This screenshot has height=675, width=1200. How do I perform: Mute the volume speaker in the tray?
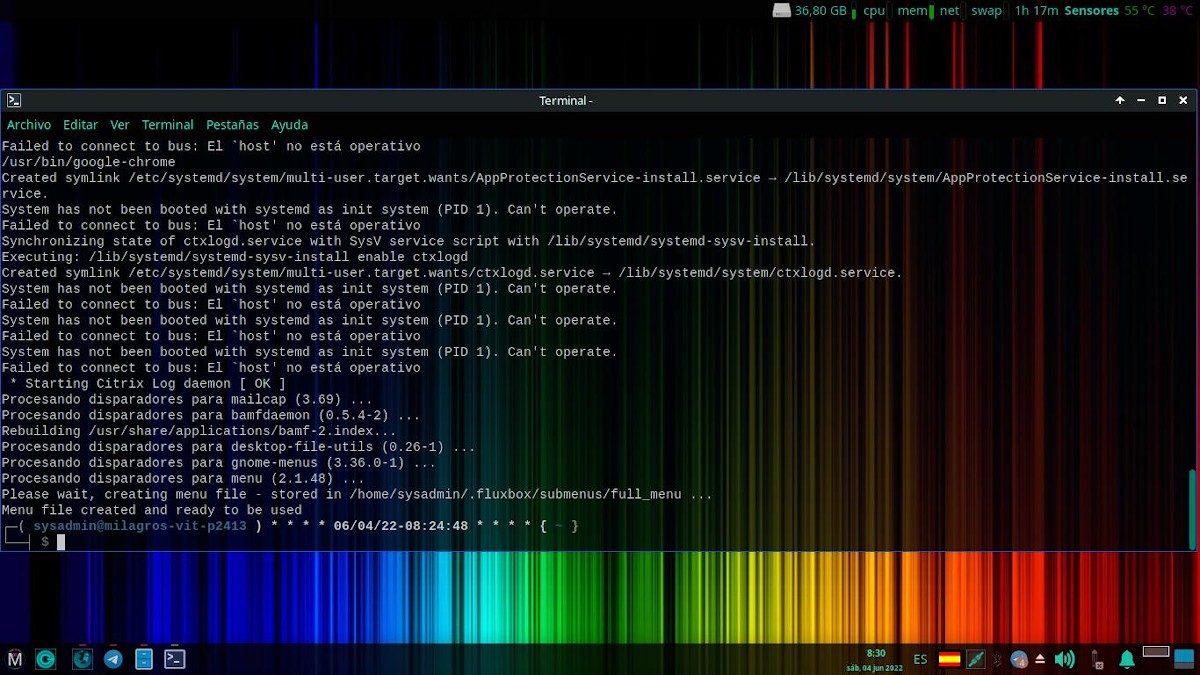(1064, 659)
